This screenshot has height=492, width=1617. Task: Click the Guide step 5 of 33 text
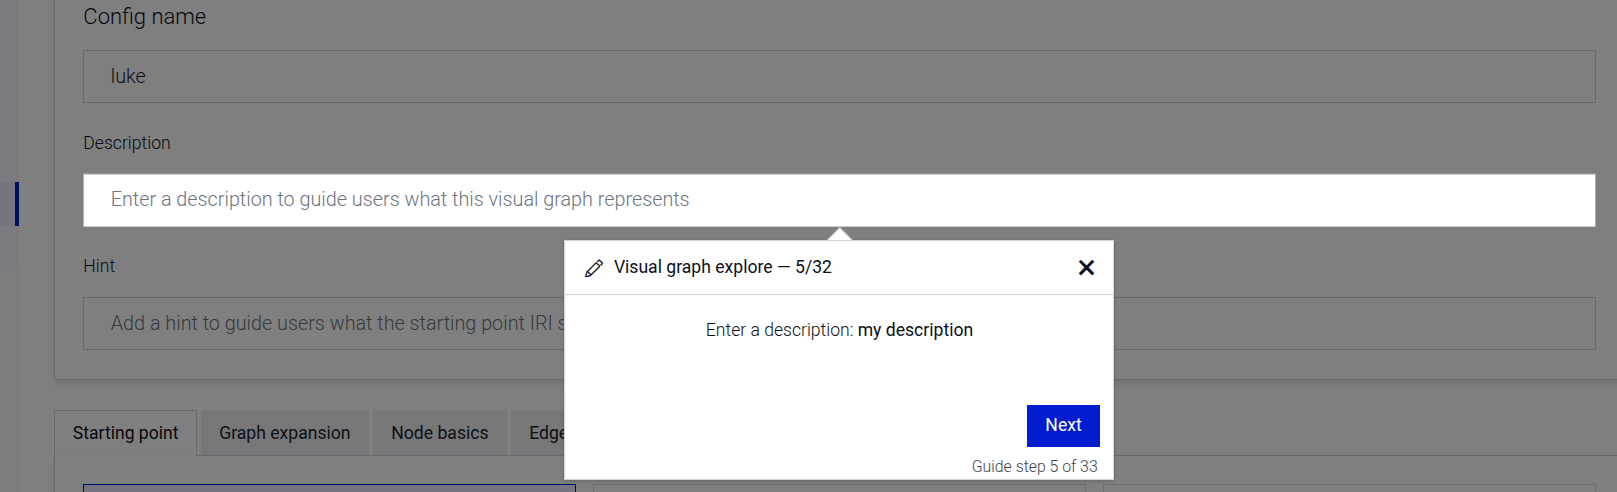pos(1034,467)
